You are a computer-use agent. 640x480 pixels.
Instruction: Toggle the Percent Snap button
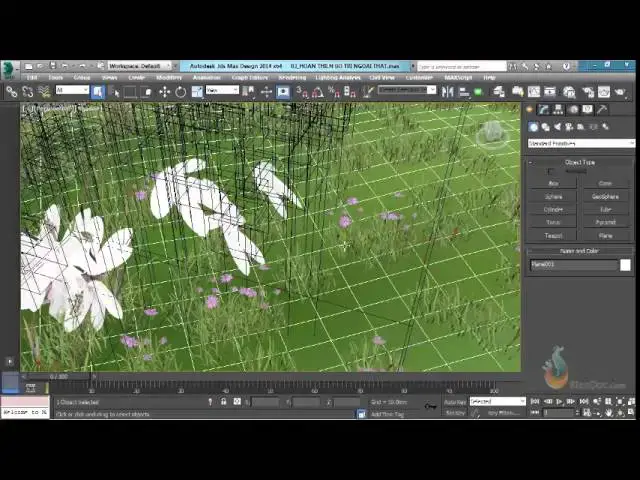(334, 92)
